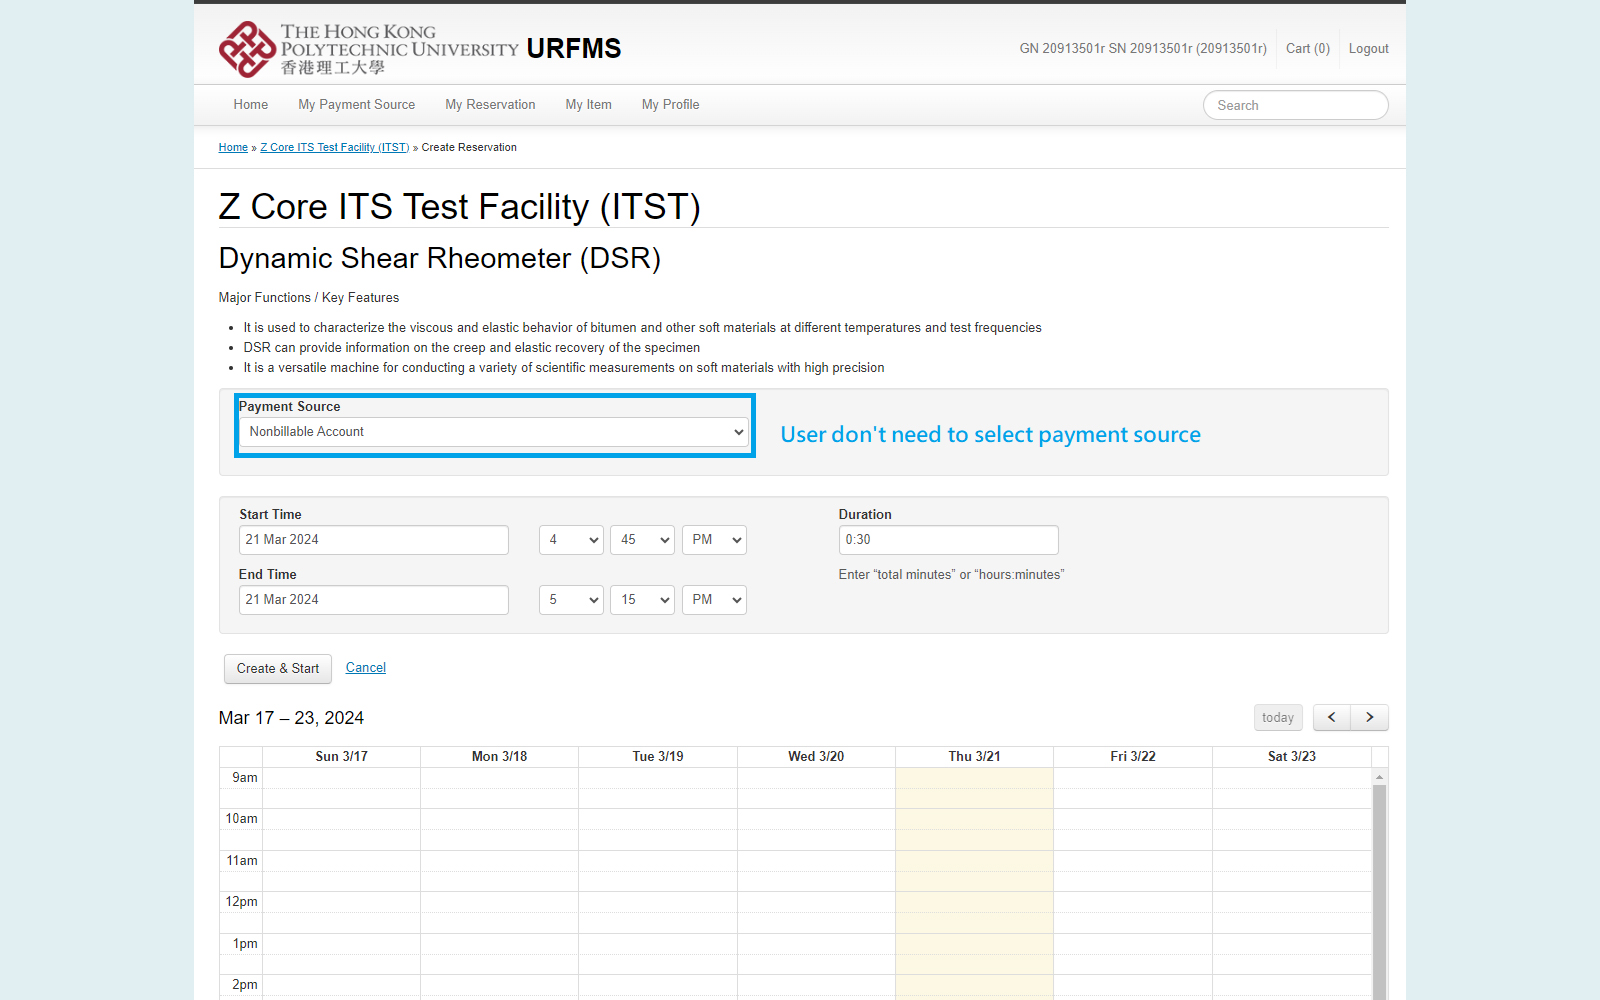Image resolution: width=1600 pixels, height=1000 pixels.
Task: Open the end time minutes dropdown
Action: tap(642, 600)
